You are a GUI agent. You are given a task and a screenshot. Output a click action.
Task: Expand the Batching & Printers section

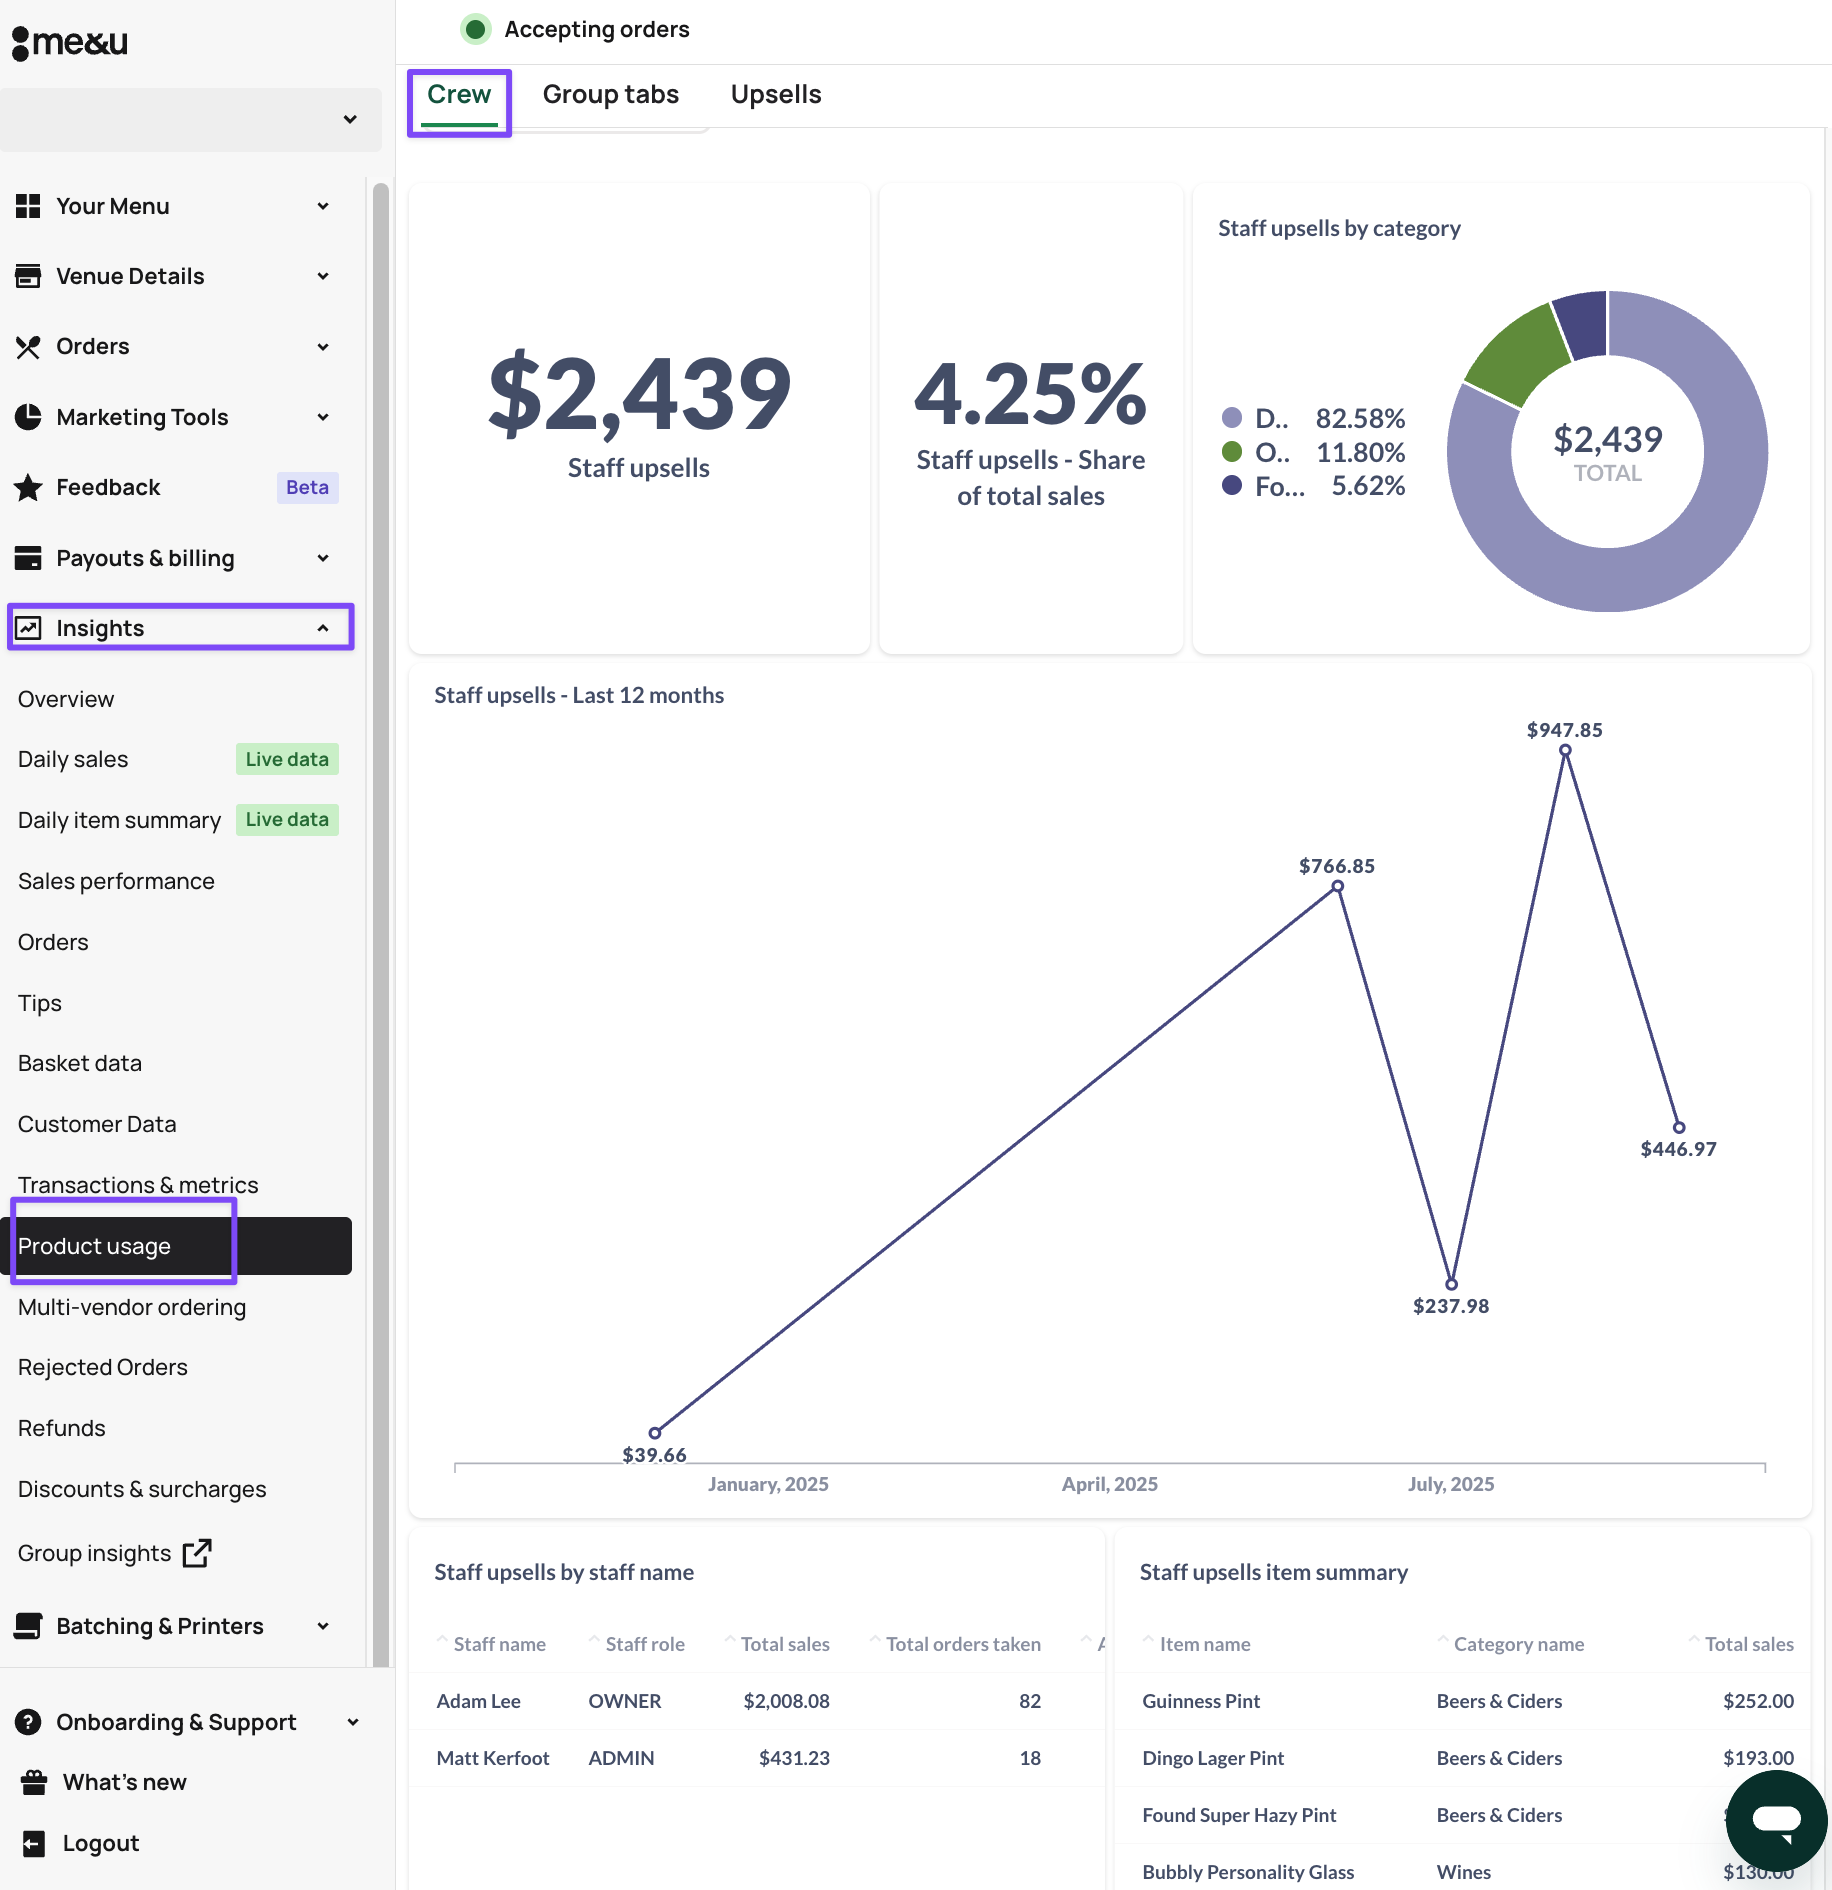[x=323, y=1626]
